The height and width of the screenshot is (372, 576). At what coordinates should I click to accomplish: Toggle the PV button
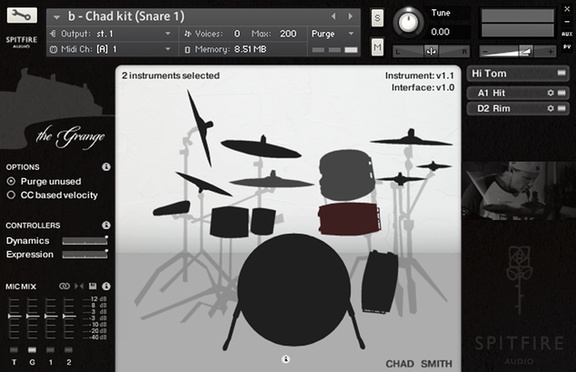tap(567, 47)
